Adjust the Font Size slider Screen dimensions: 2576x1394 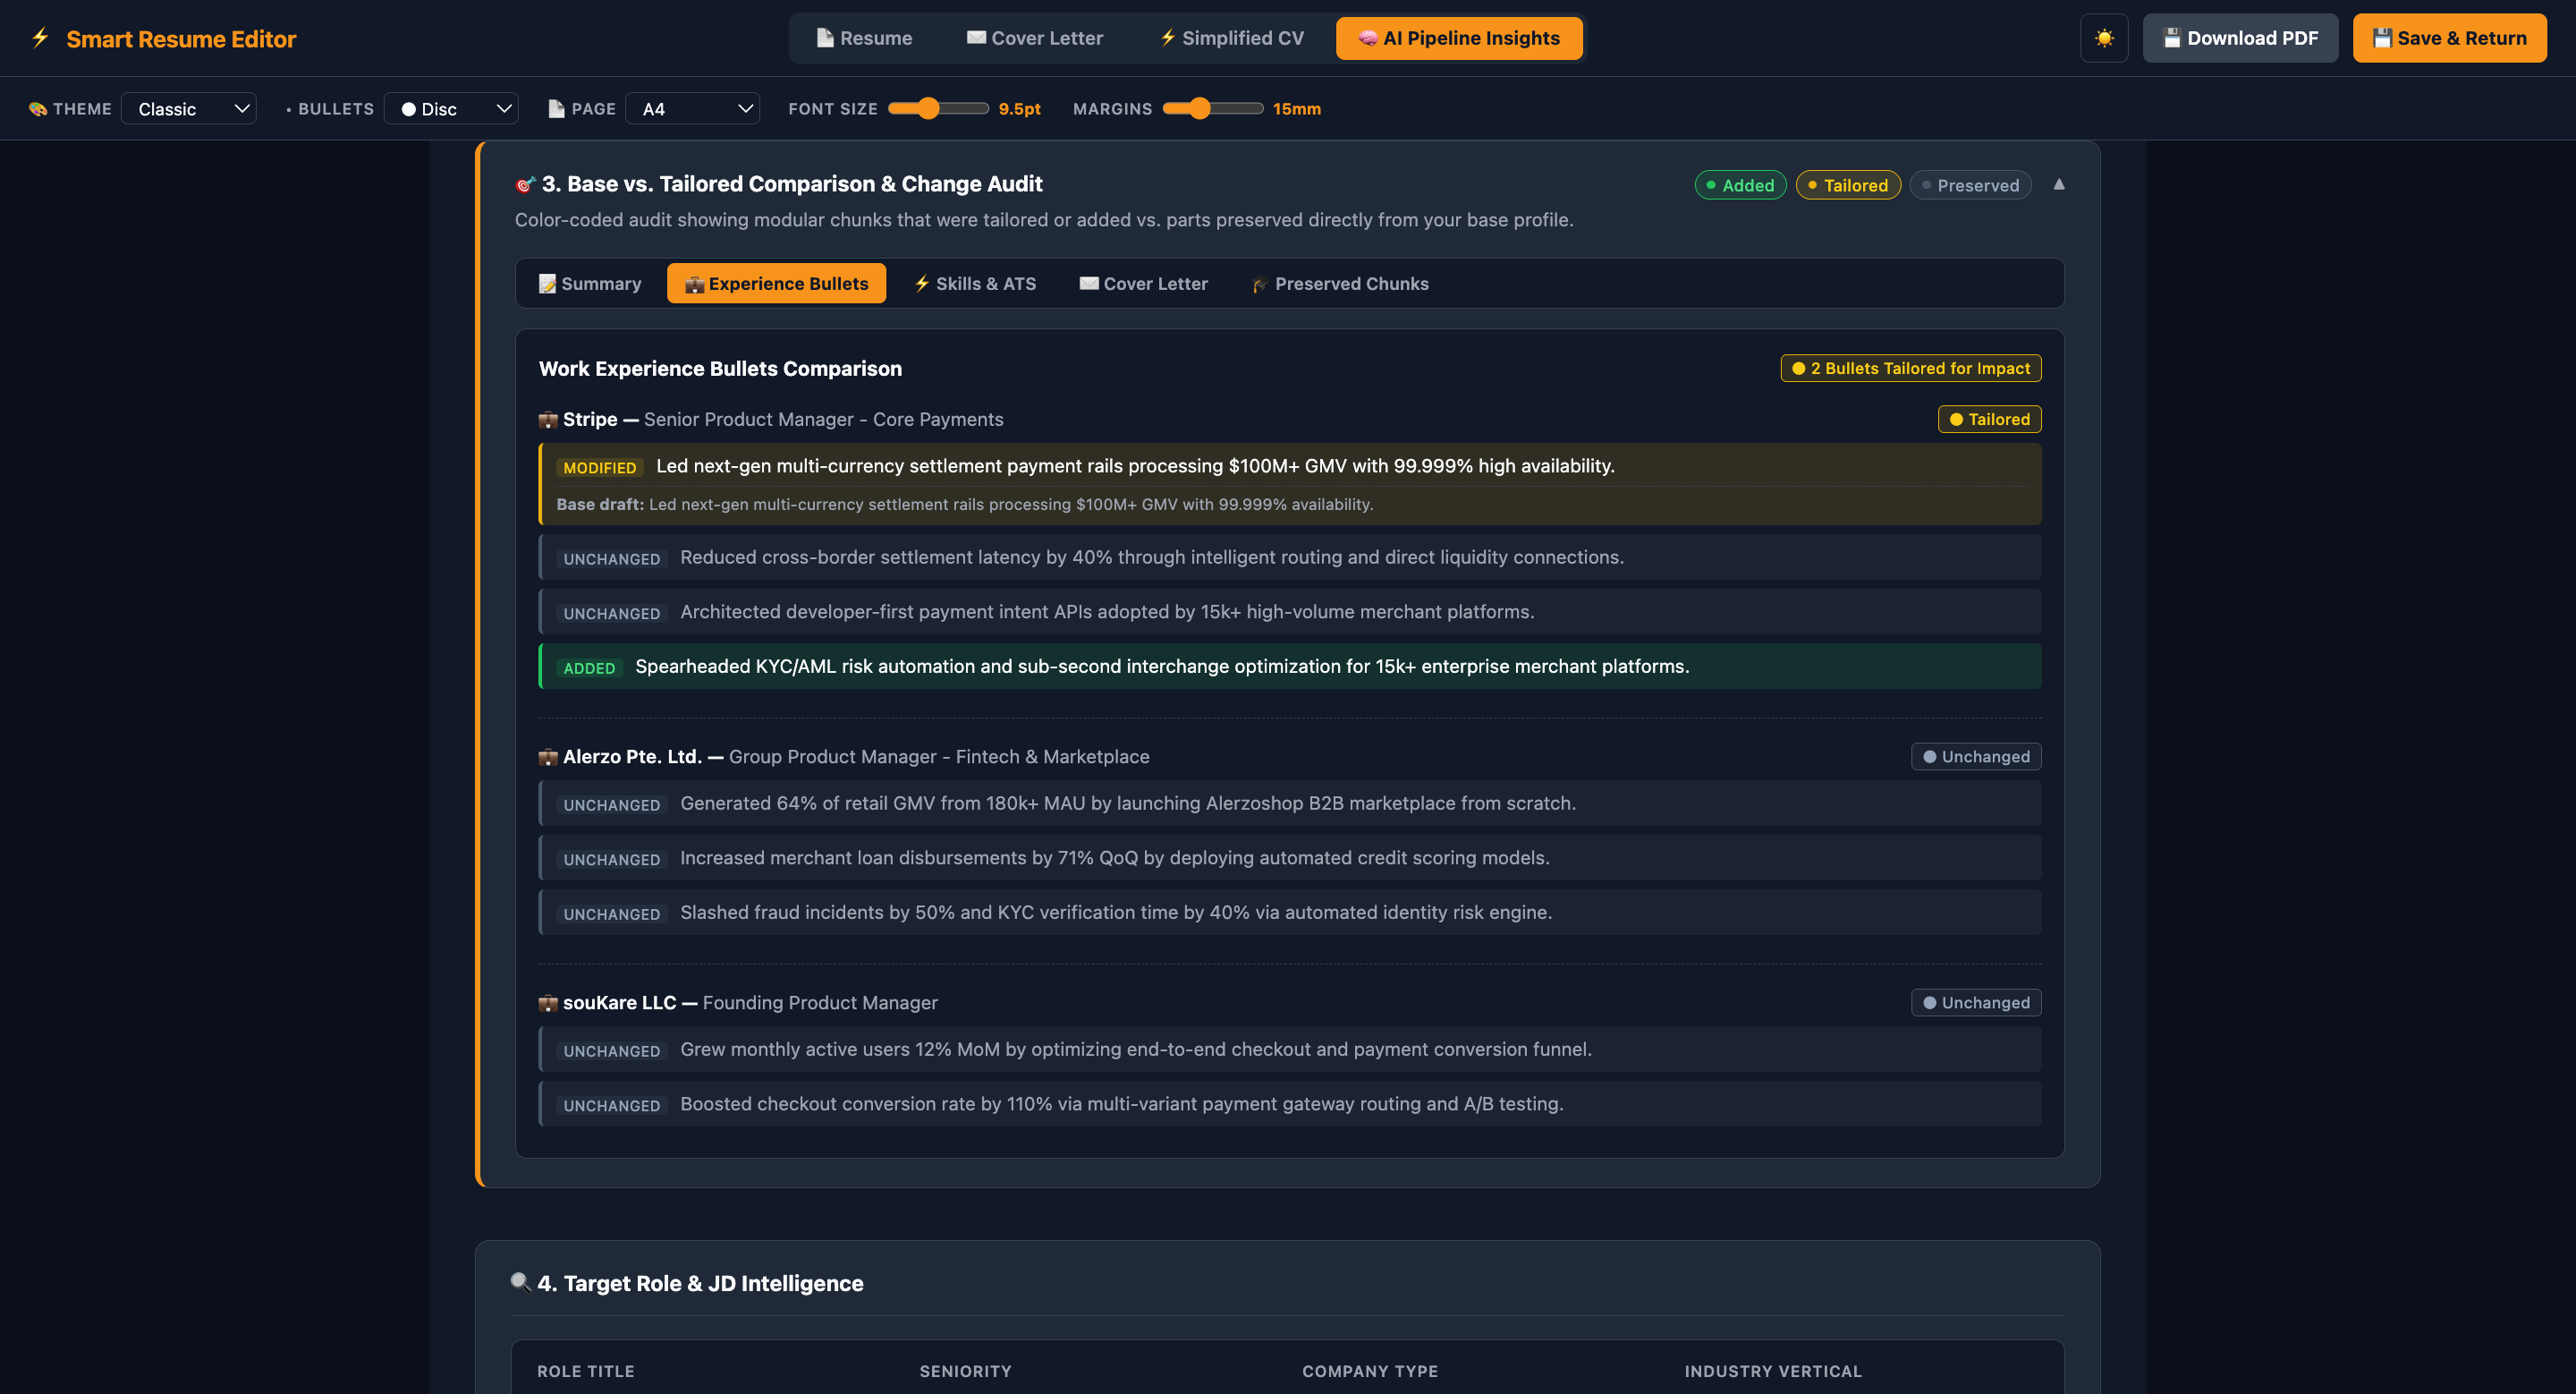(938, 108)
